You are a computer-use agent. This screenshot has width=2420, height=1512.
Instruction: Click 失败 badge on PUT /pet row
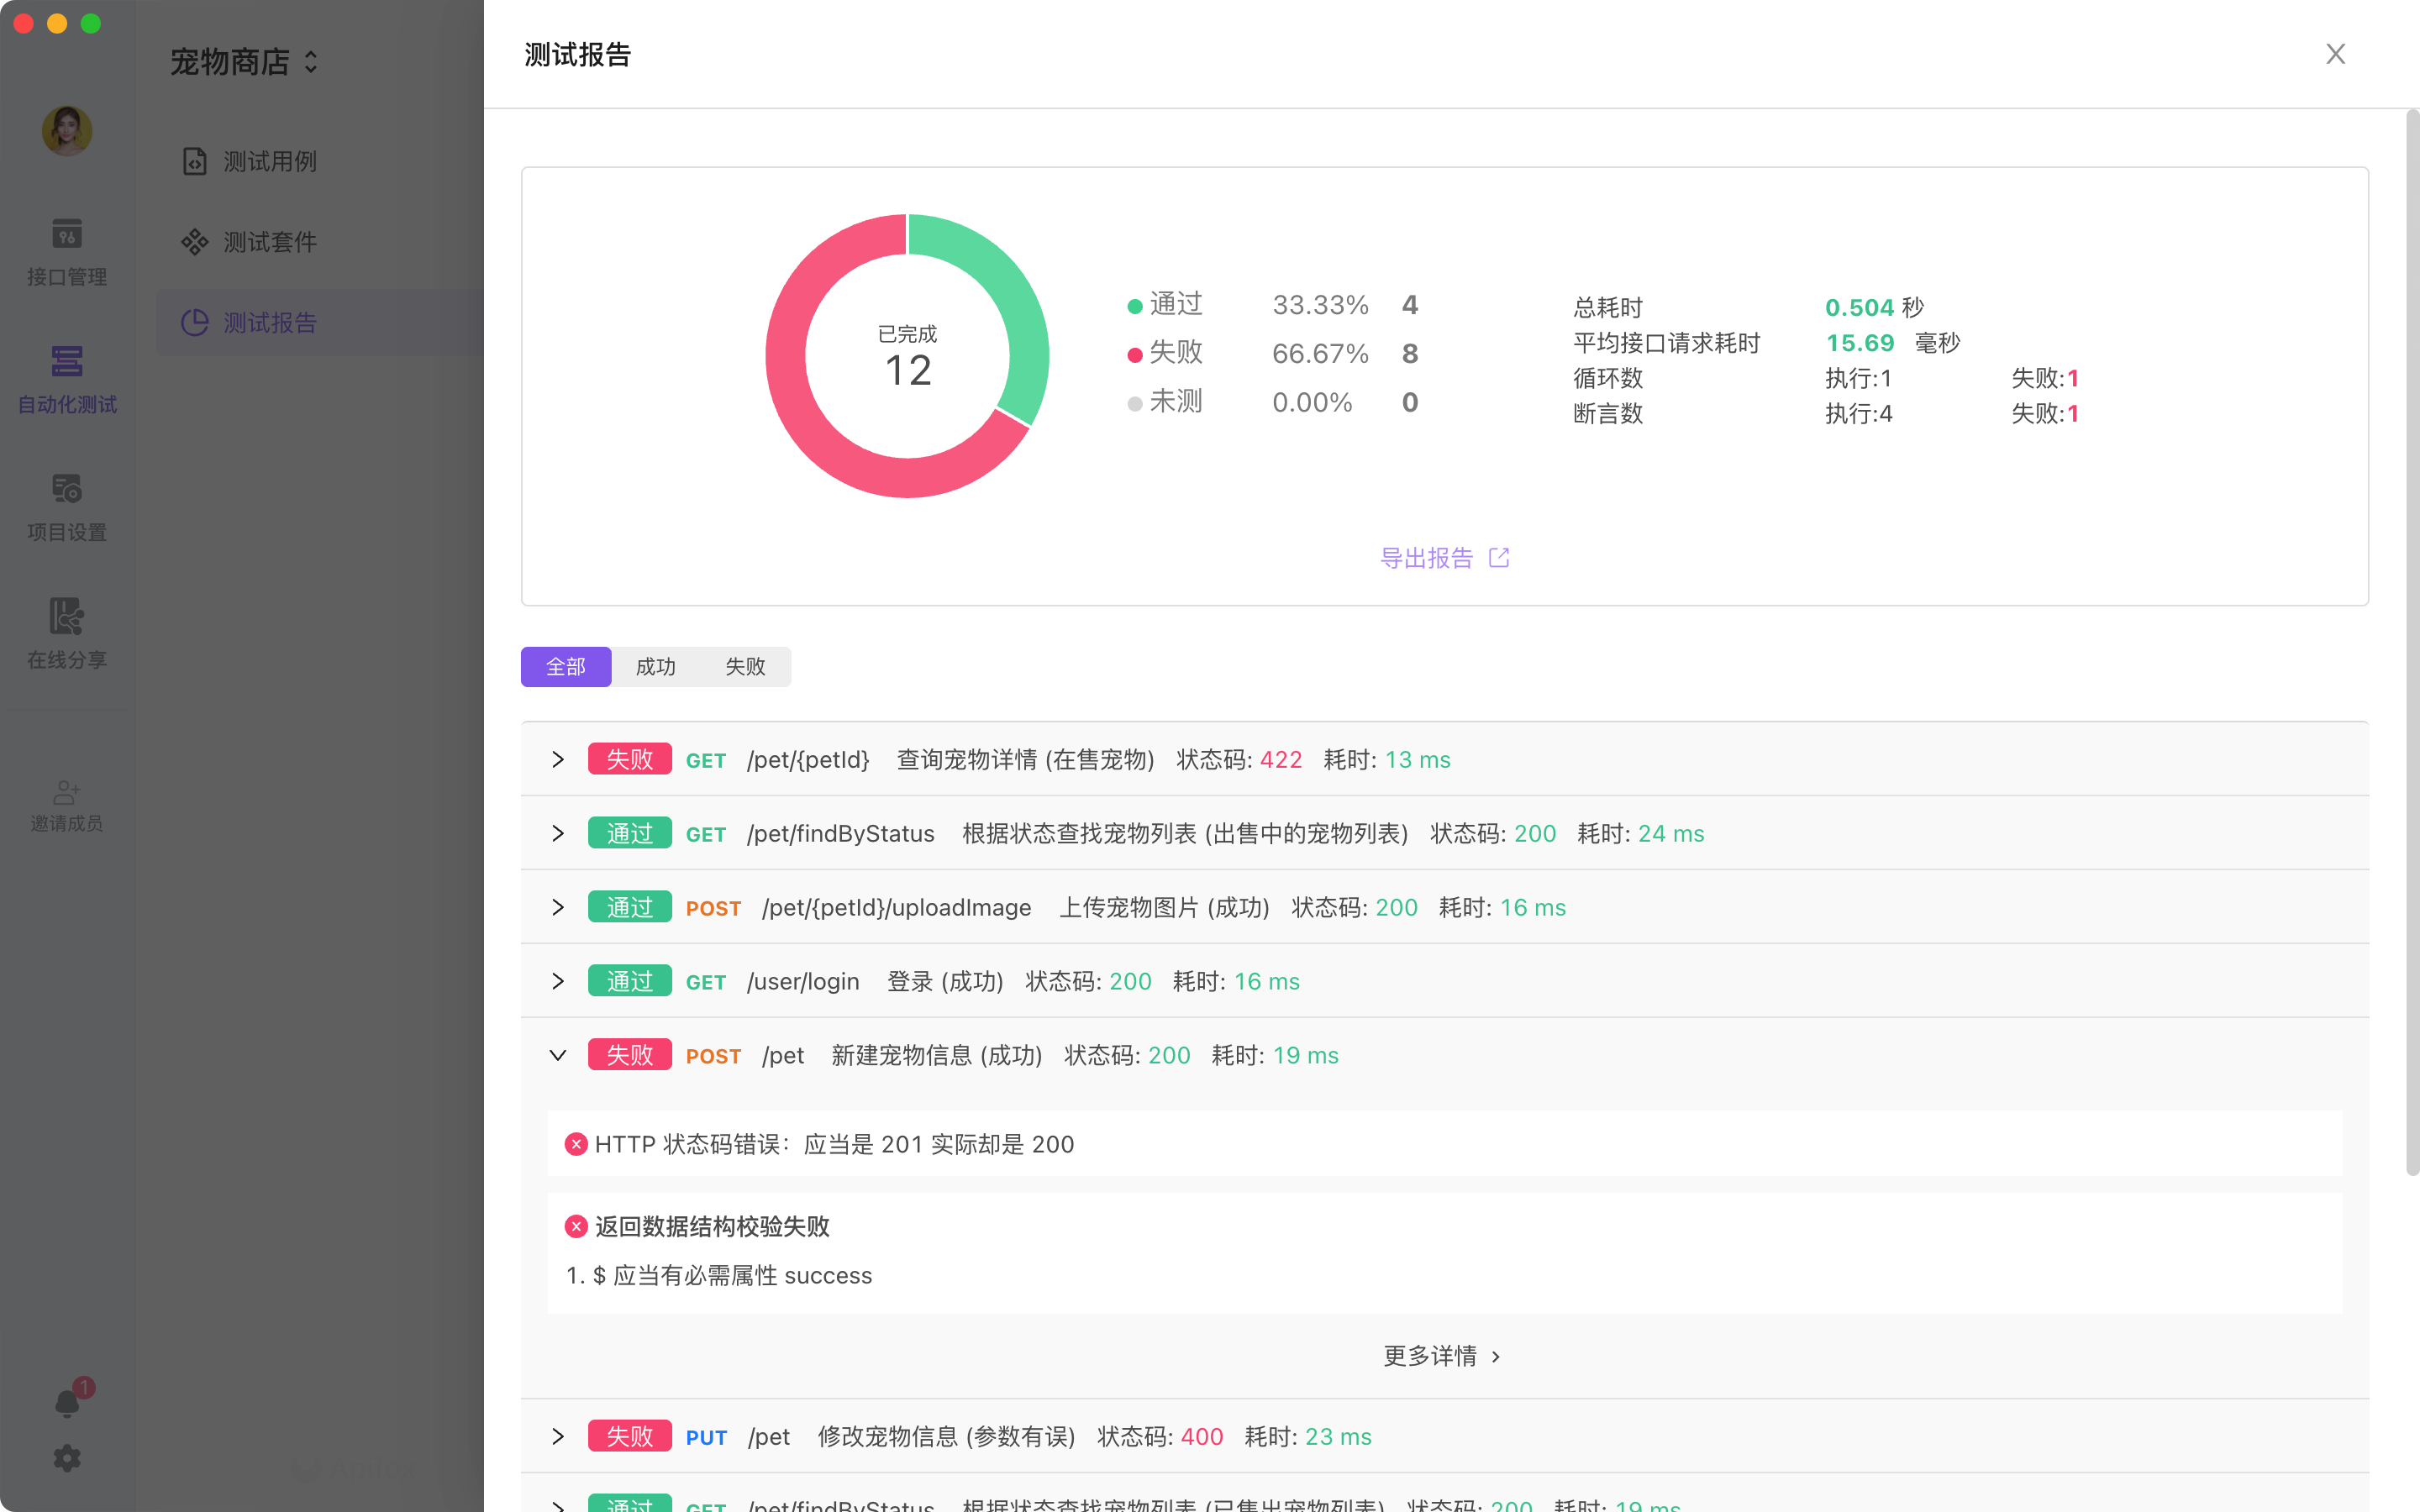point(630,1437)
